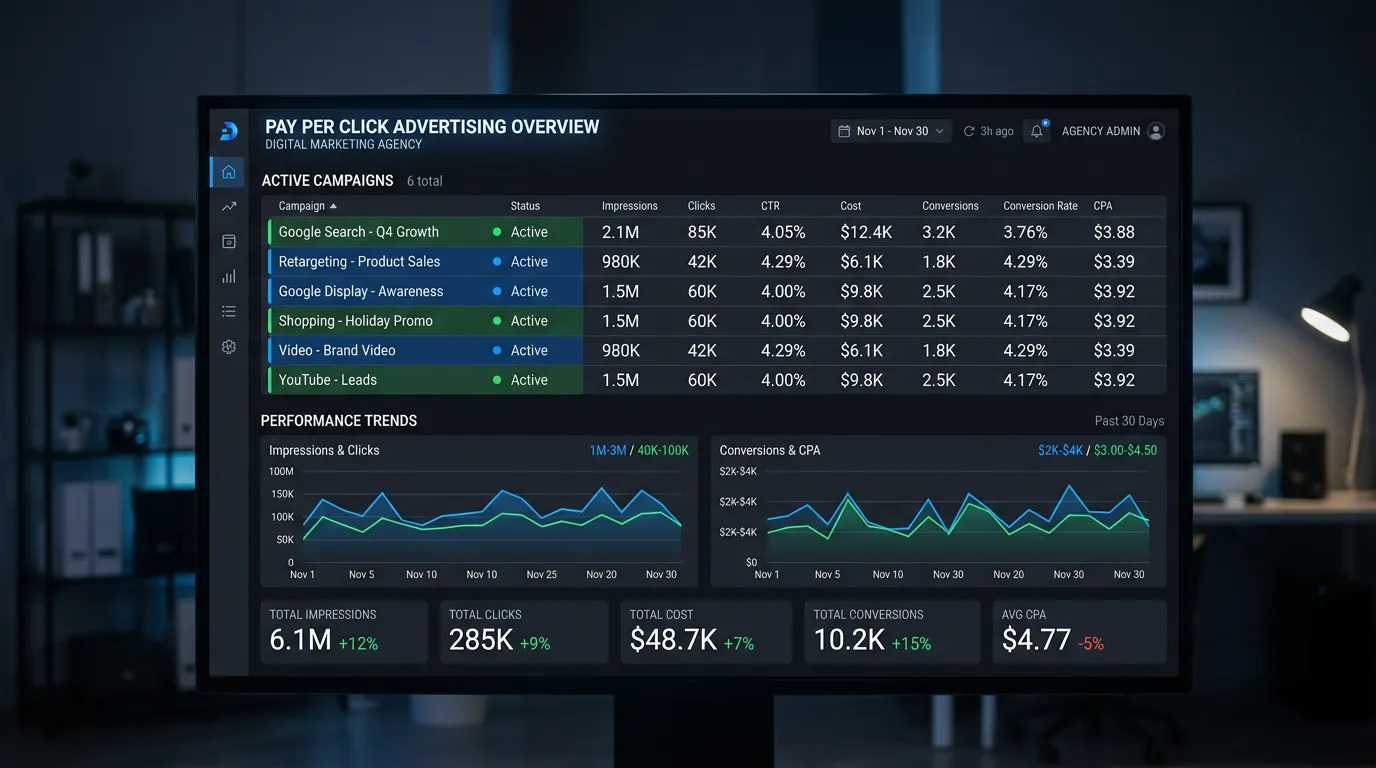This screenshot has height=768, width=1376.
Task: Click the AGENCY ADMIN label
Action: (x=1101, y=131)
